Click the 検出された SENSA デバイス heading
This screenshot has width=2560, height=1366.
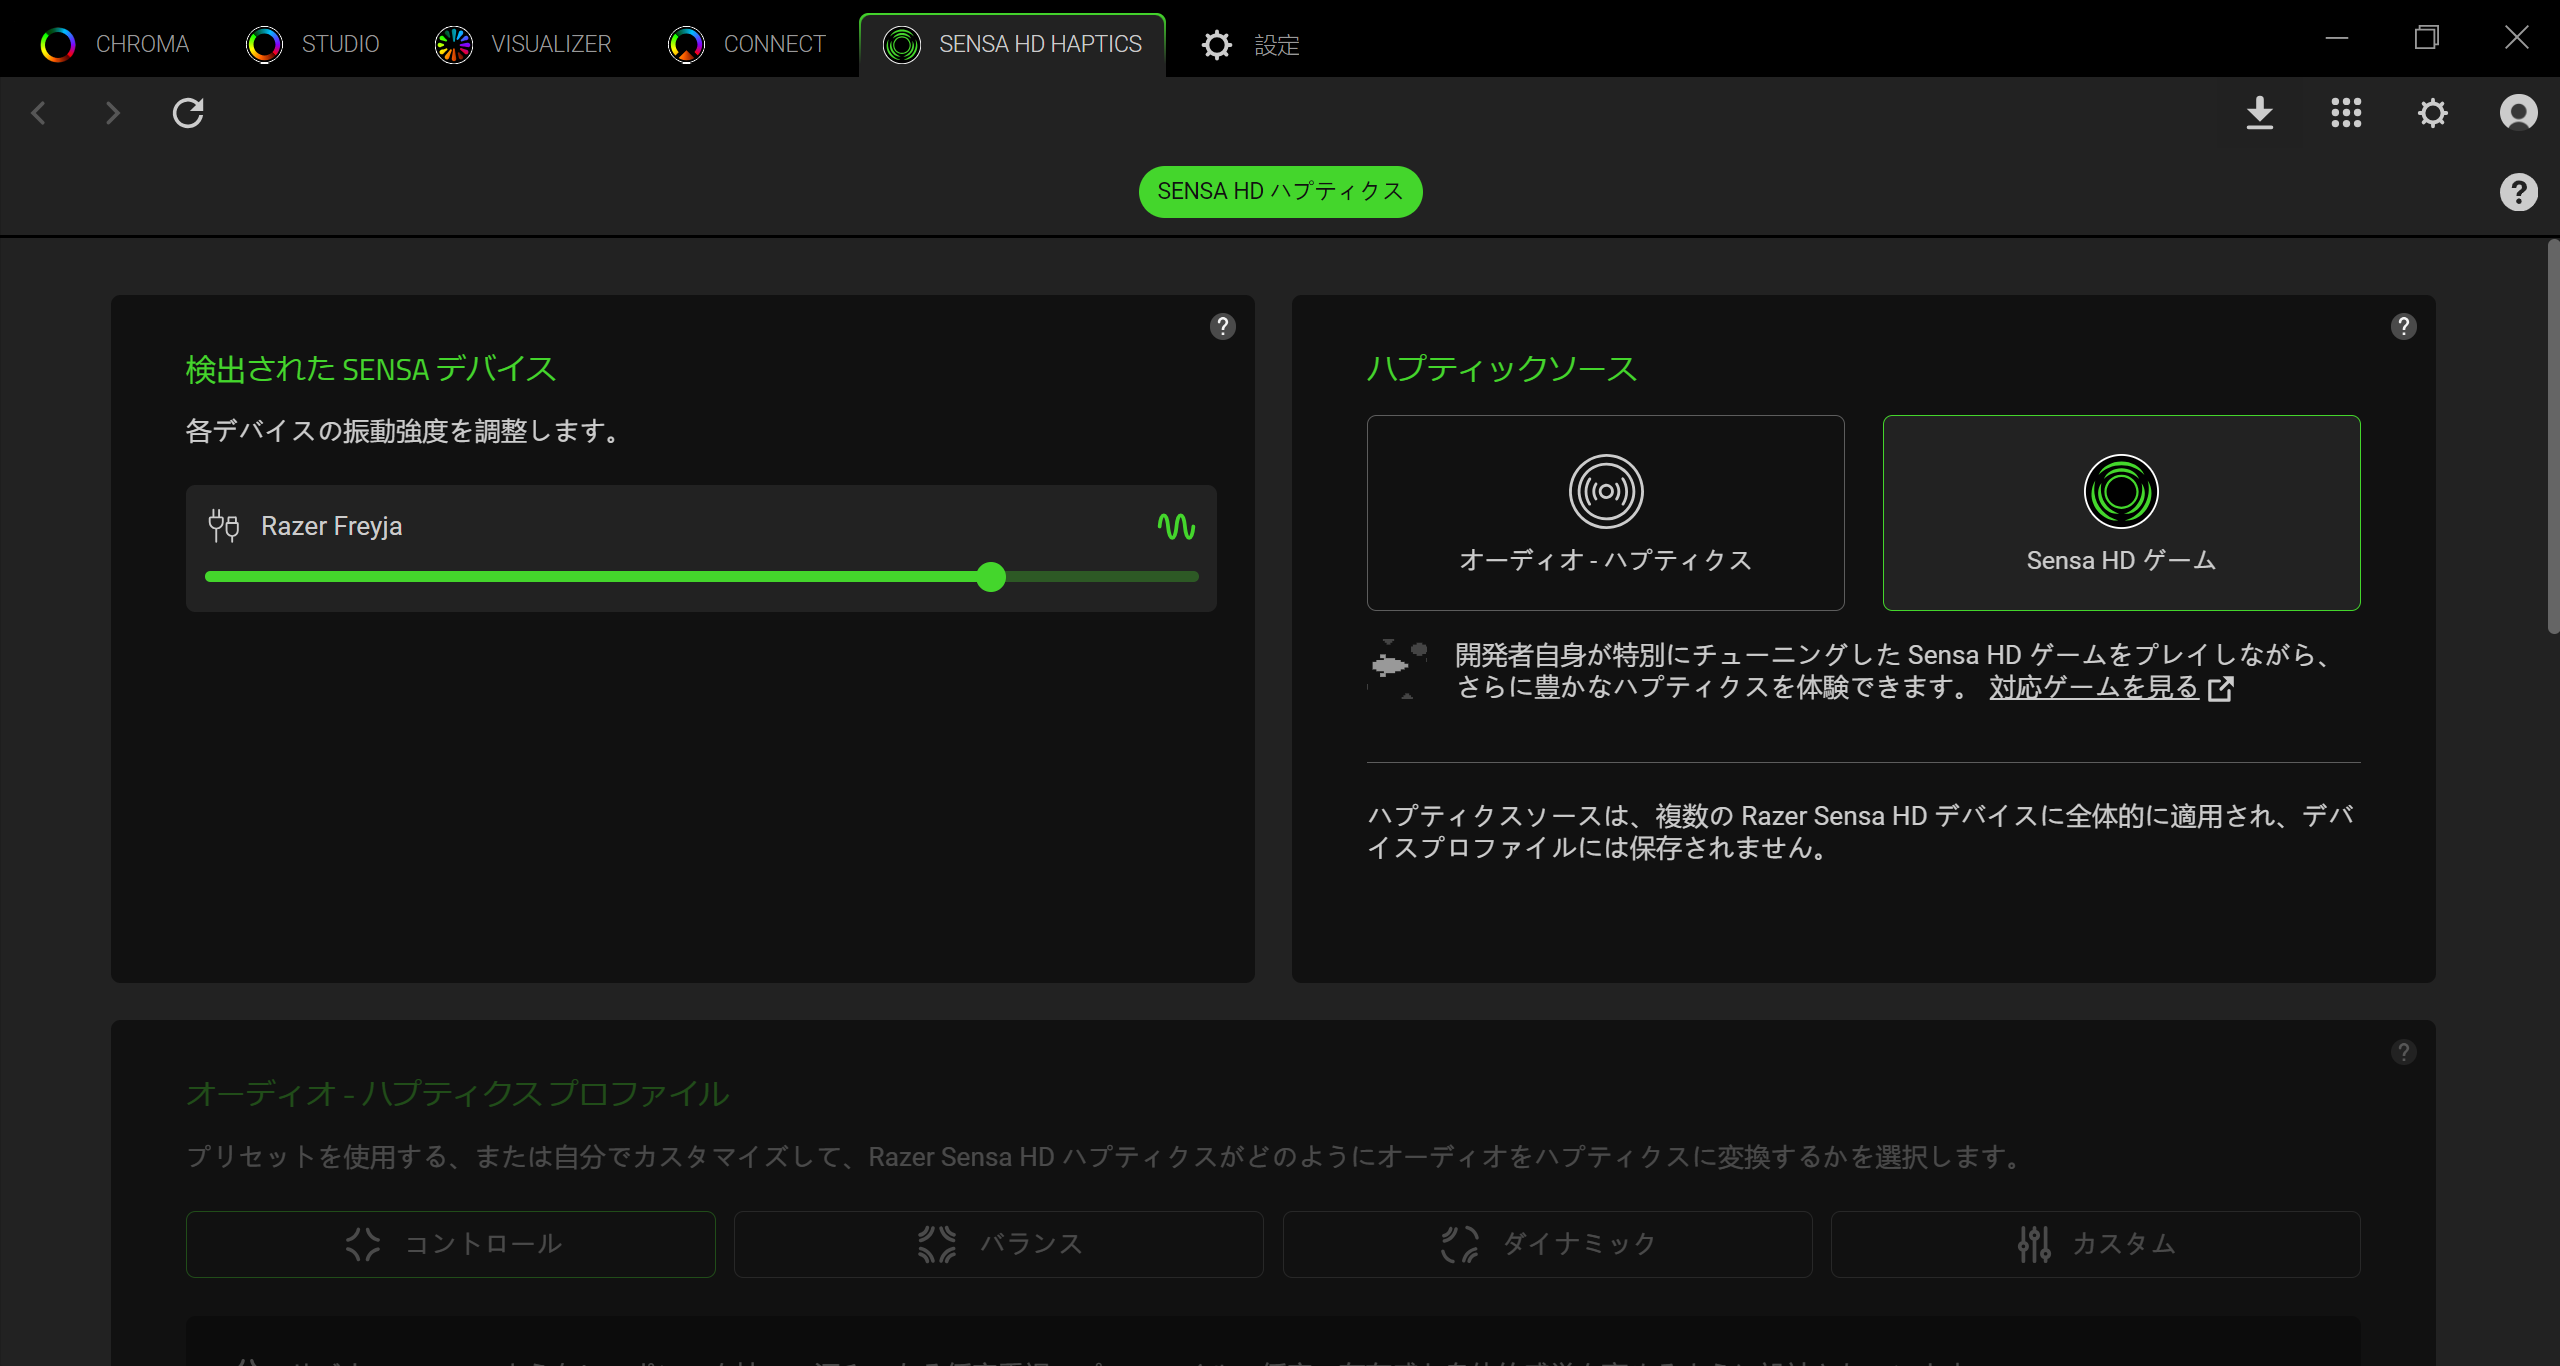[x=370, y=369]
